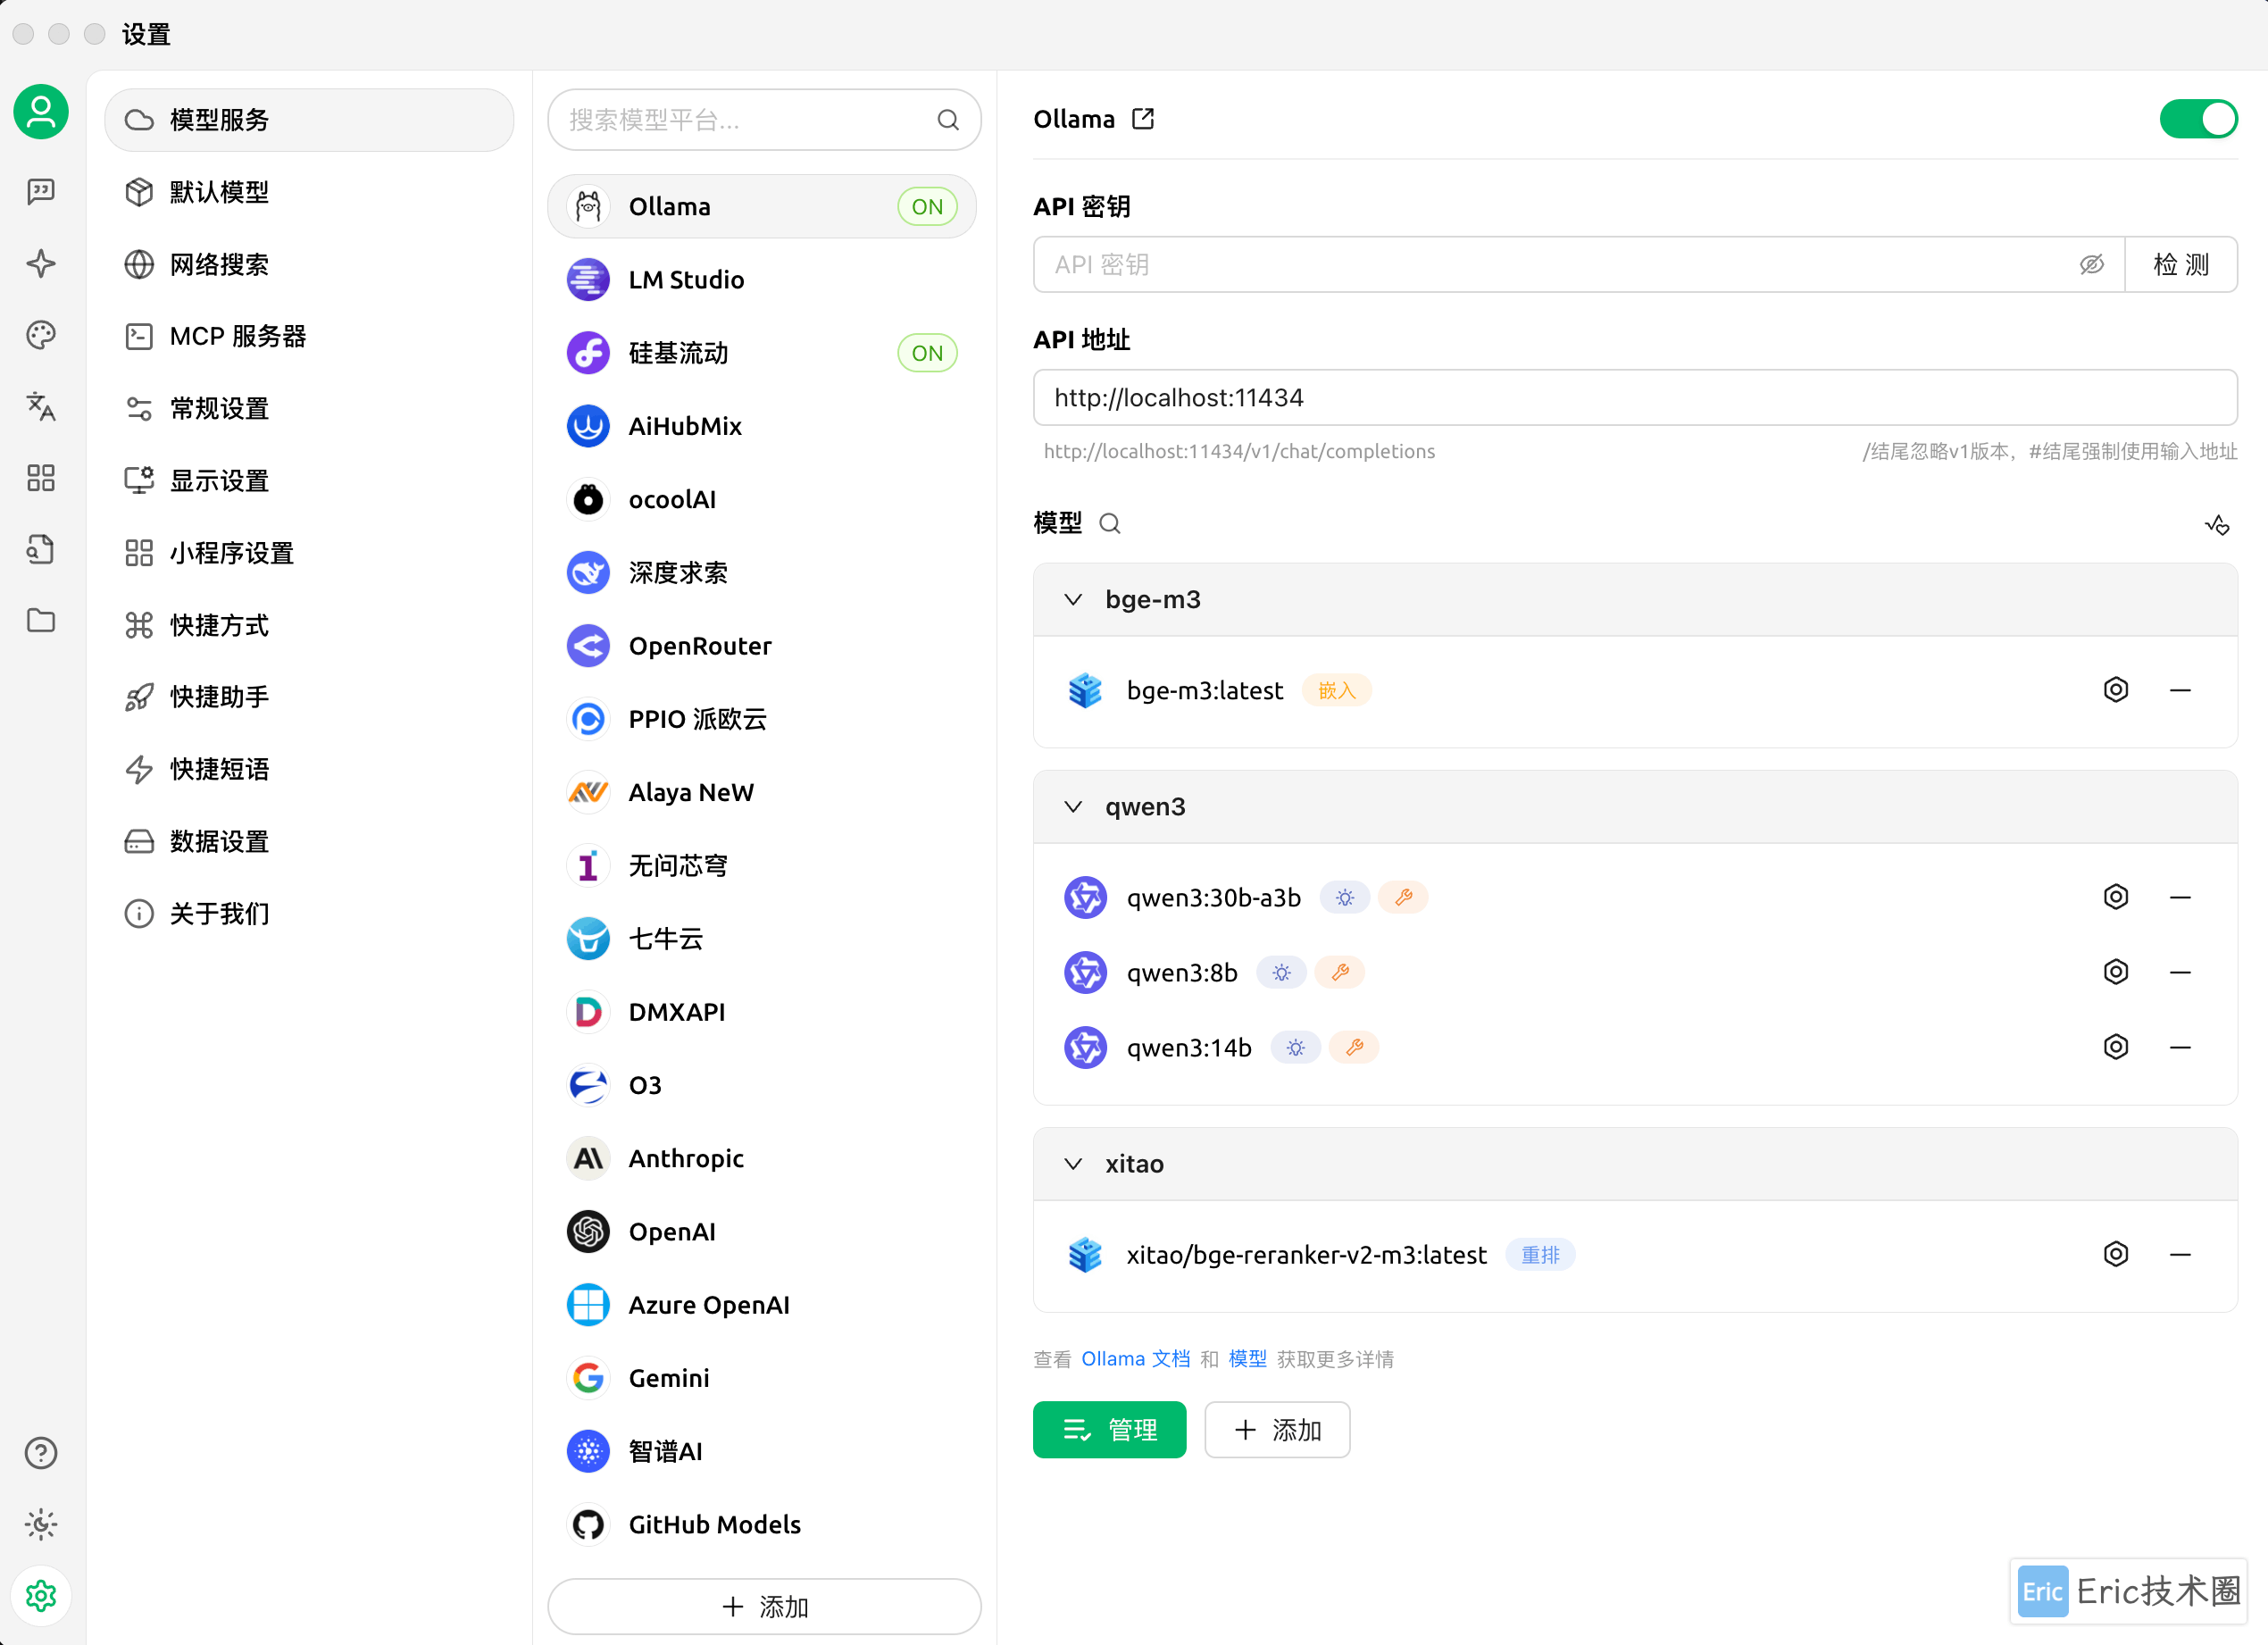Toggle API key visibility eye icon
Image resolution: width=2268 pixels, height=1645 pixels.
click(2091, 264)
